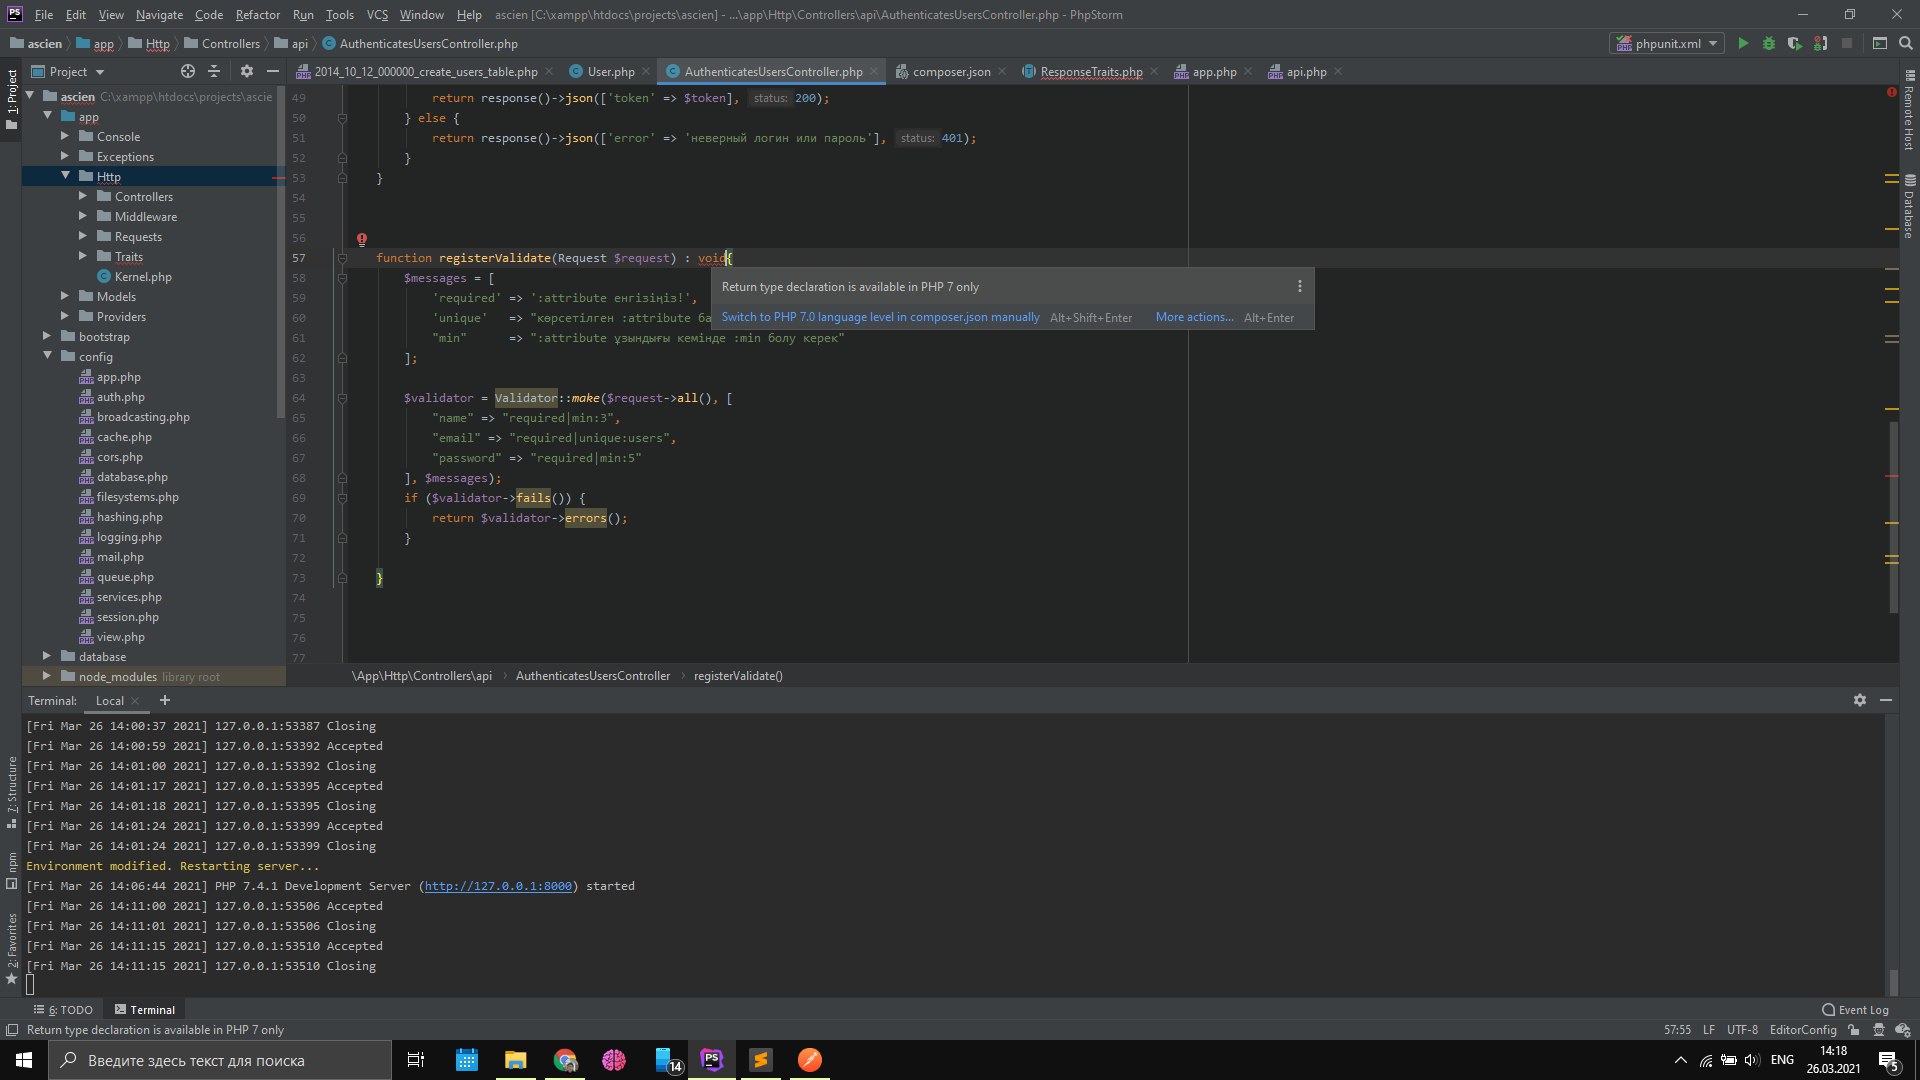Click the 57:55 cursor position indicator
Image resolution: width=1920 pixels, height=1080 pixels.
[x=1677, y=1030]
